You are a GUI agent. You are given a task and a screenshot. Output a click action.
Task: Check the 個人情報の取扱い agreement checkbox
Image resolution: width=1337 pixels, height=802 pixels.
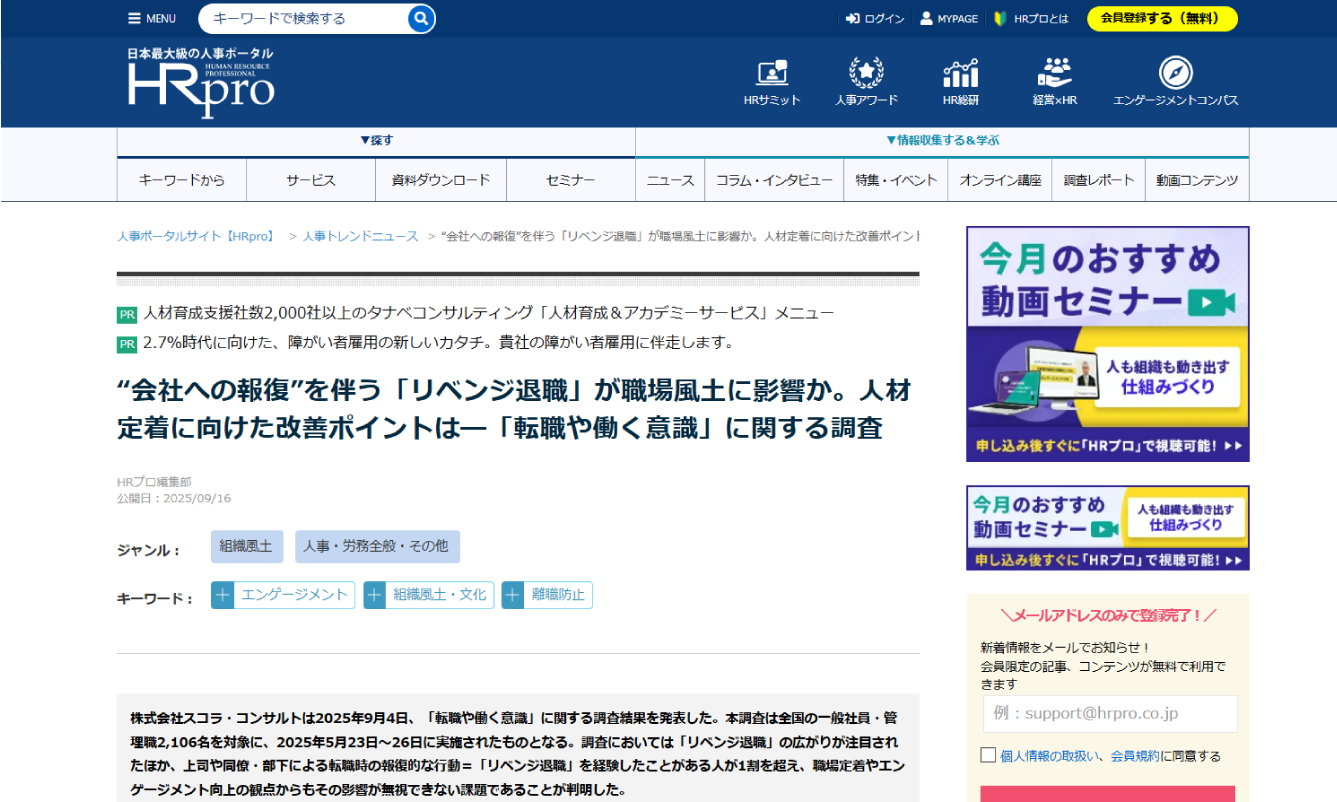pyautogui.click(x=988, y=755)
